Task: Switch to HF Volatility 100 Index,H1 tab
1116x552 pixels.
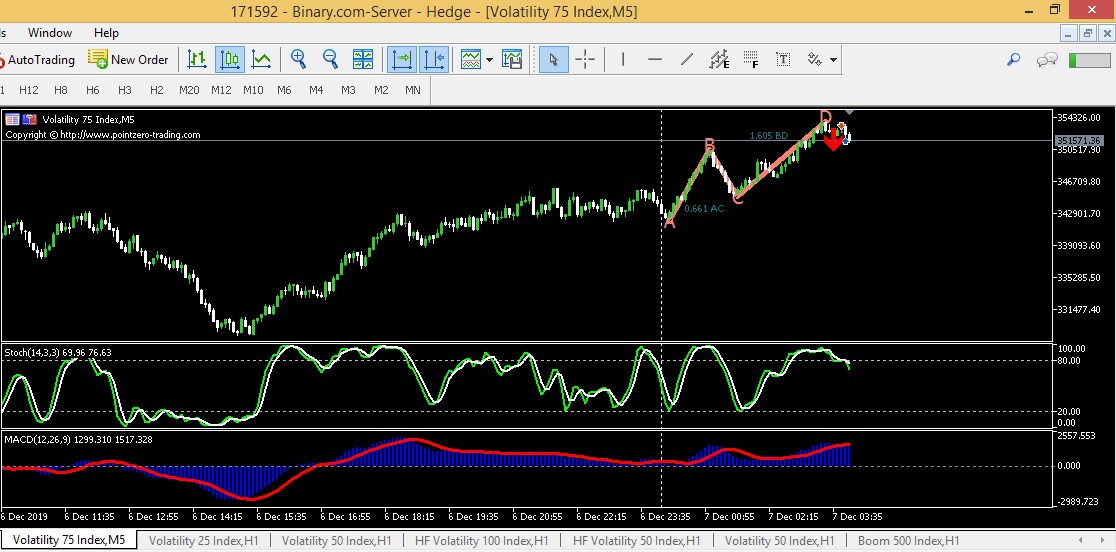Action: click(x=482, y=541)
